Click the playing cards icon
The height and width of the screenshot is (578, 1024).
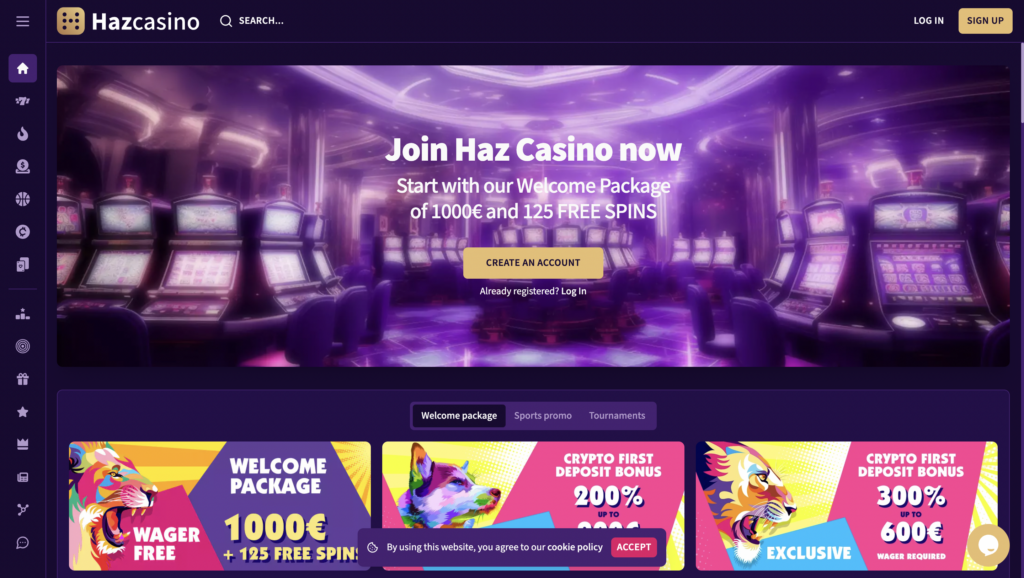(x=23, y=265)
